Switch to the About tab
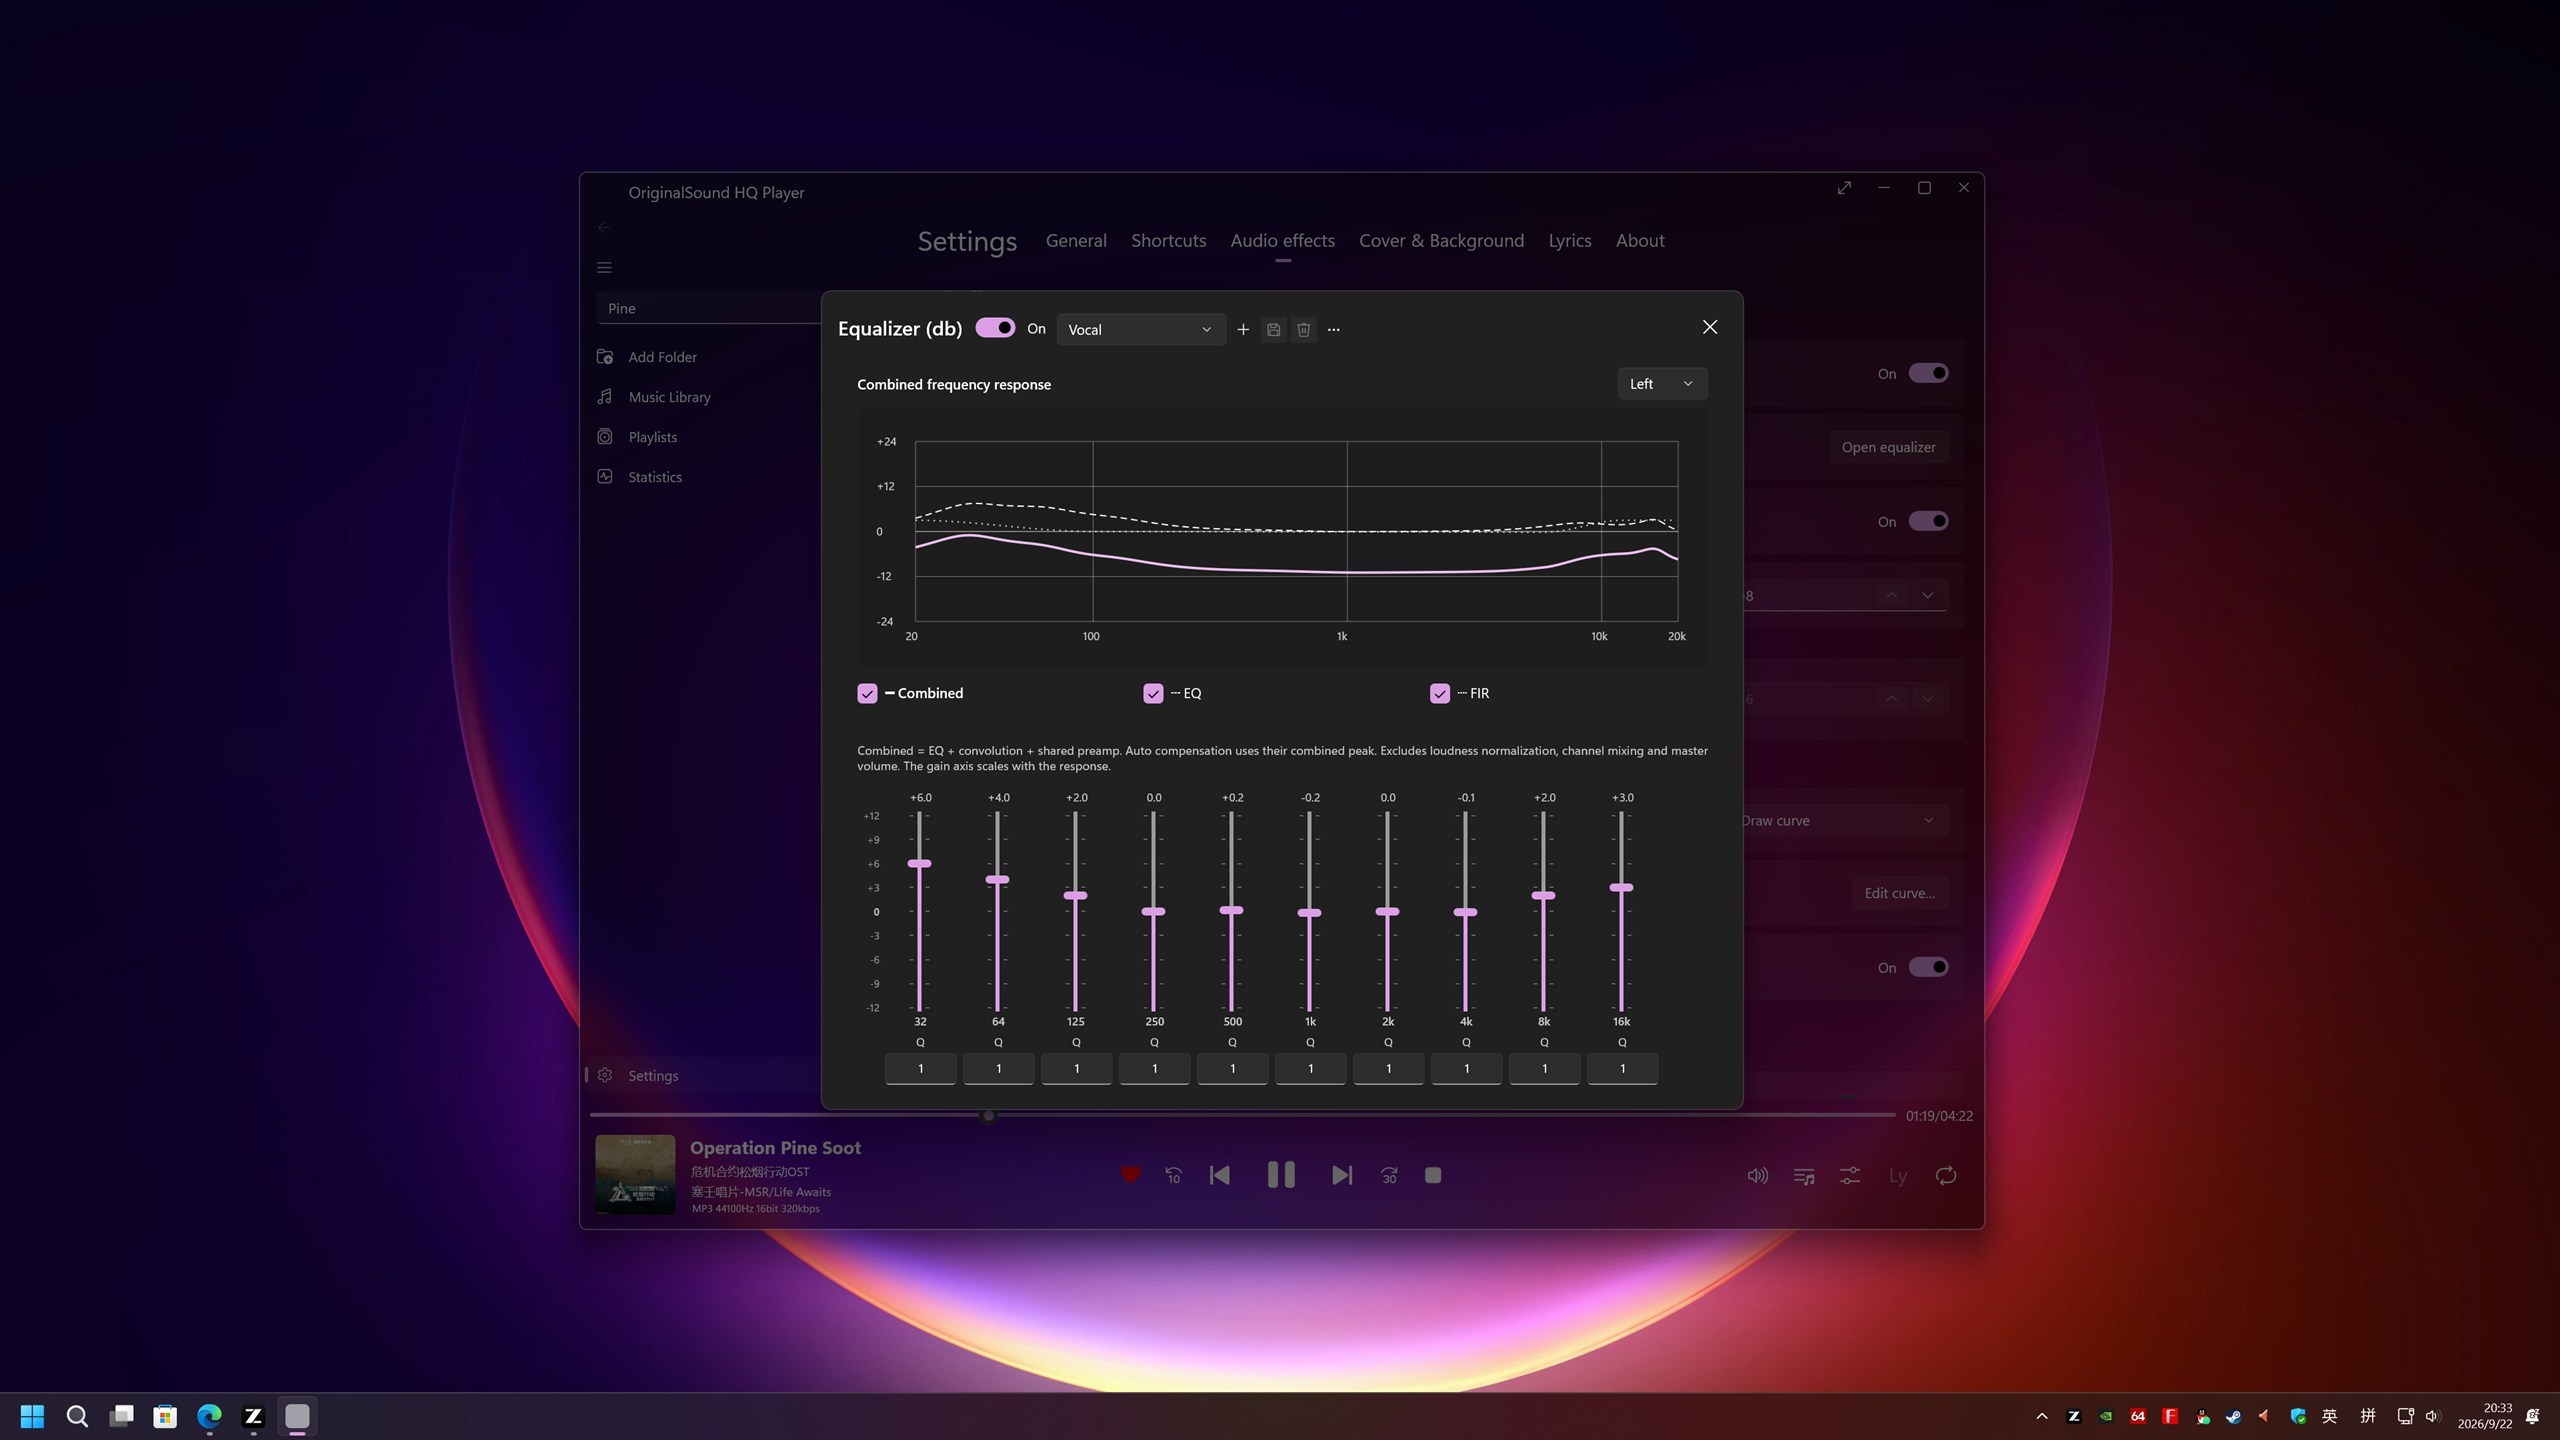Image resolution: width=2560 pixels, height=1440 pixels. click(1640, 240)
